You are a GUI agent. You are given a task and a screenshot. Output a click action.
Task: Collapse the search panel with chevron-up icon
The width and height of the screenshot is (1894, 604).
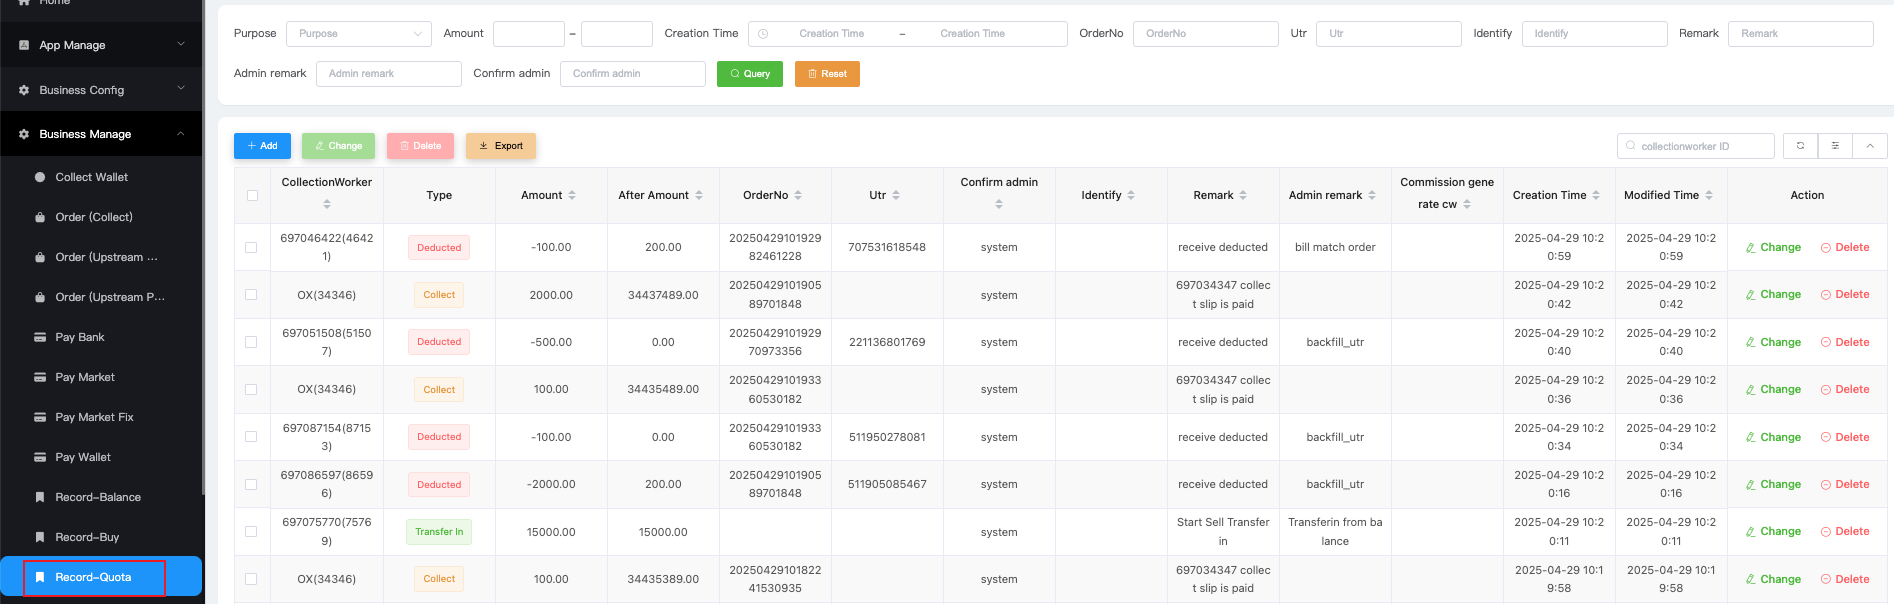pyautogui.click(x=1869, y=146)
